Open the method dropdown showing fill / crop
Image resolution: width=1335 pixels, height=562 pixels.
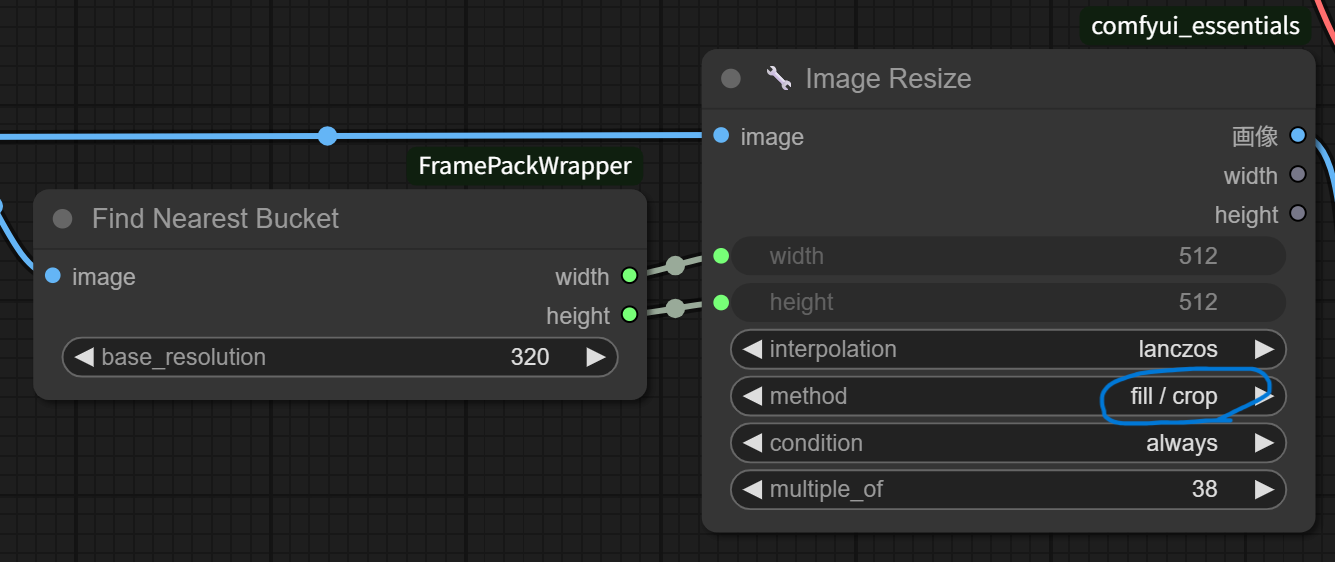(x=1008, y=396)
